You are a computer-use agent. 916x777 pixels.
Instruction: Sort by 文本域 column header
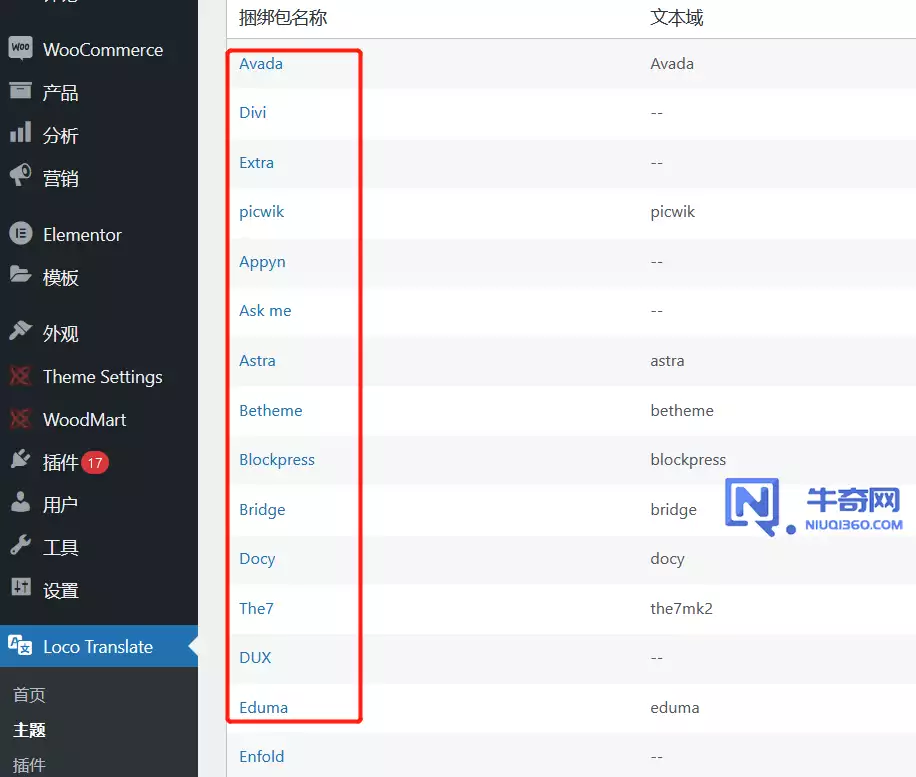676,18
